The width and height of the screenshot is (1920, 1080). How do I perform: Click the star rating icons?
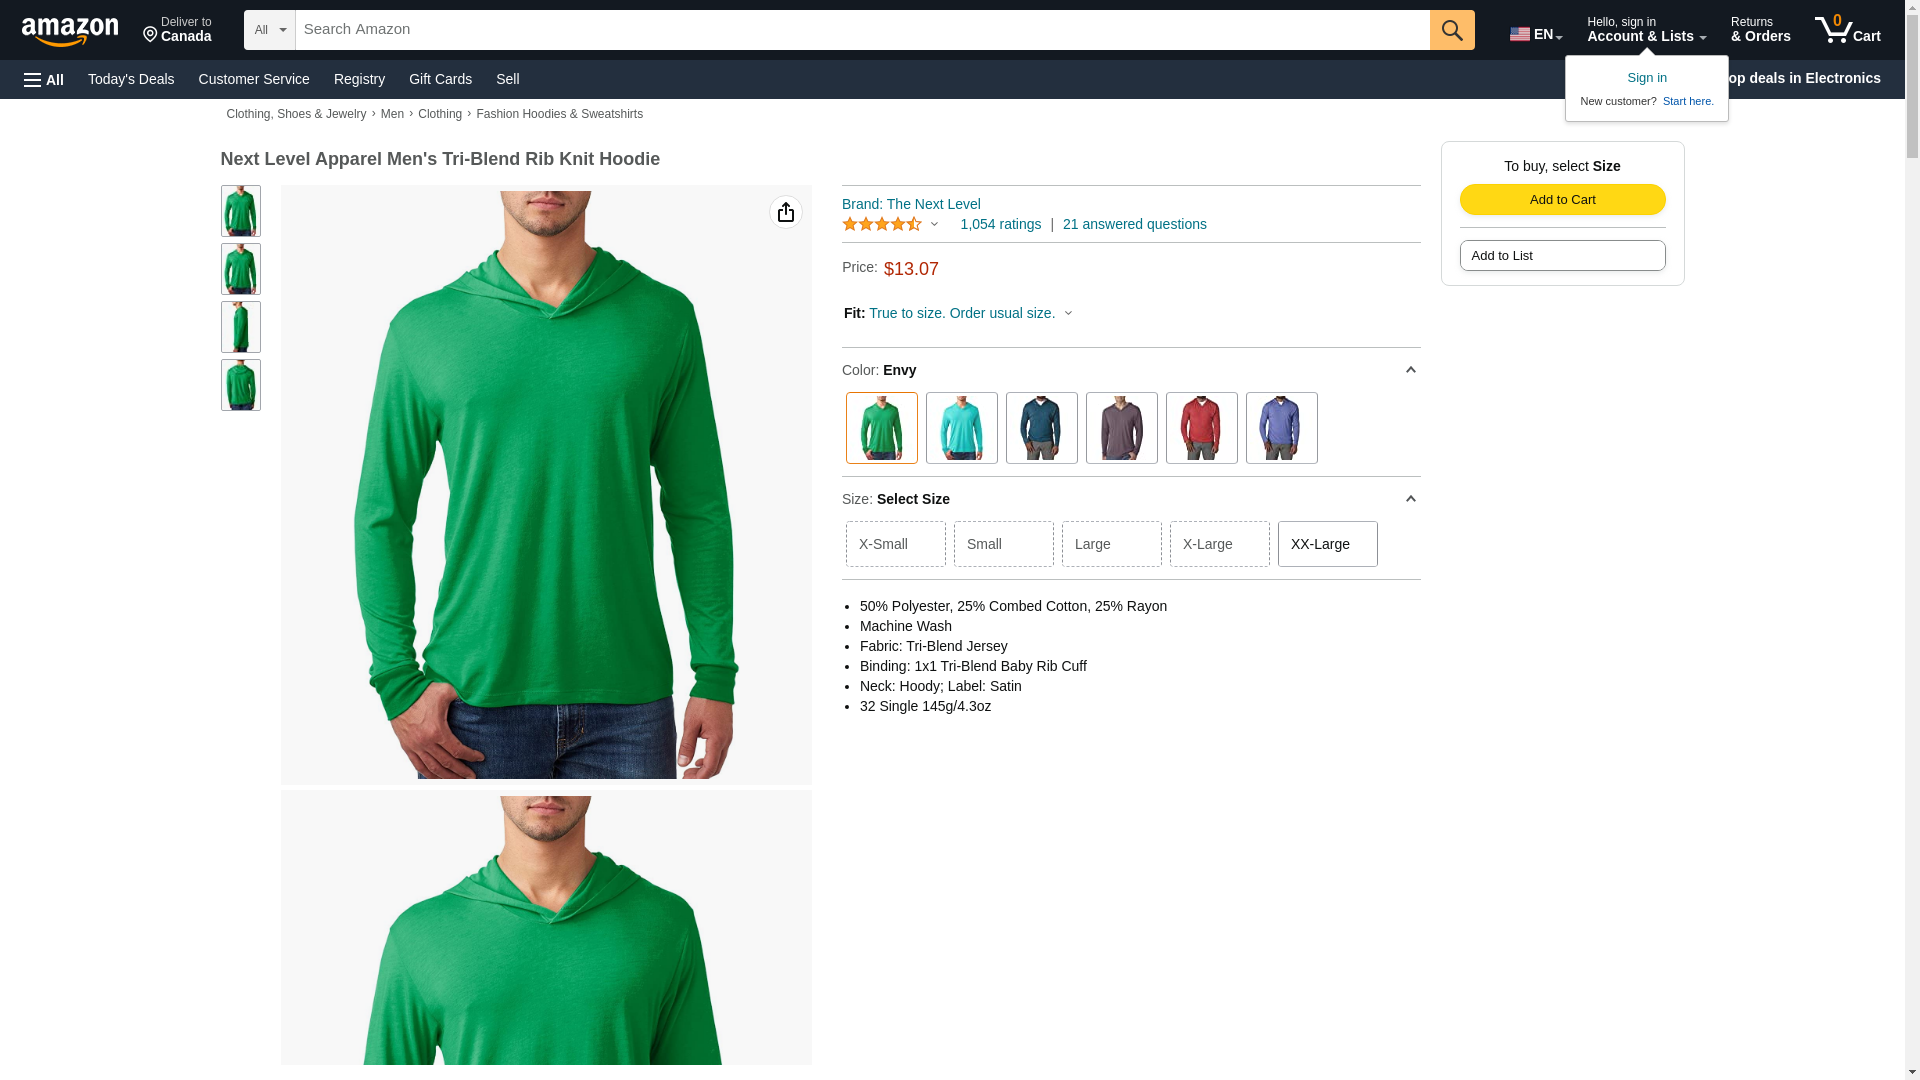882,224
